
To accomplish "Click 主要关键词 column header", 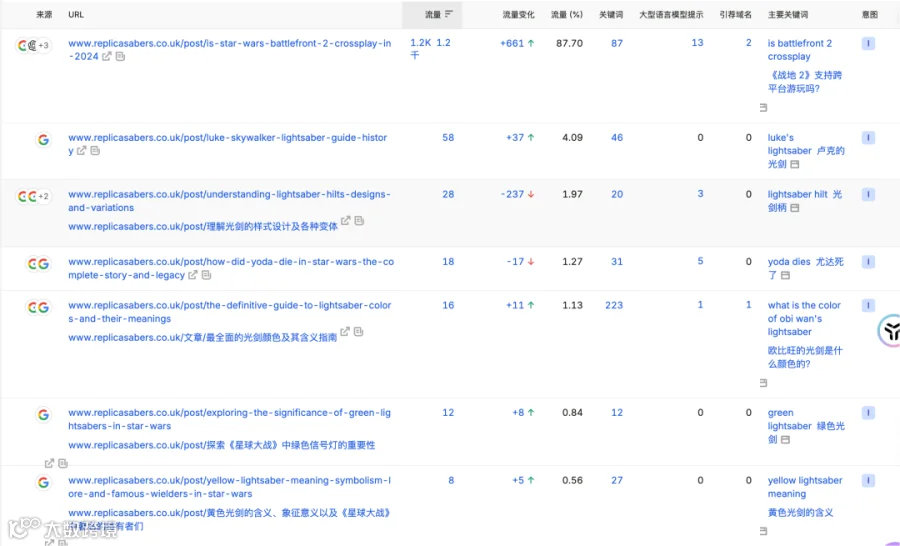I will click(788, 15).
